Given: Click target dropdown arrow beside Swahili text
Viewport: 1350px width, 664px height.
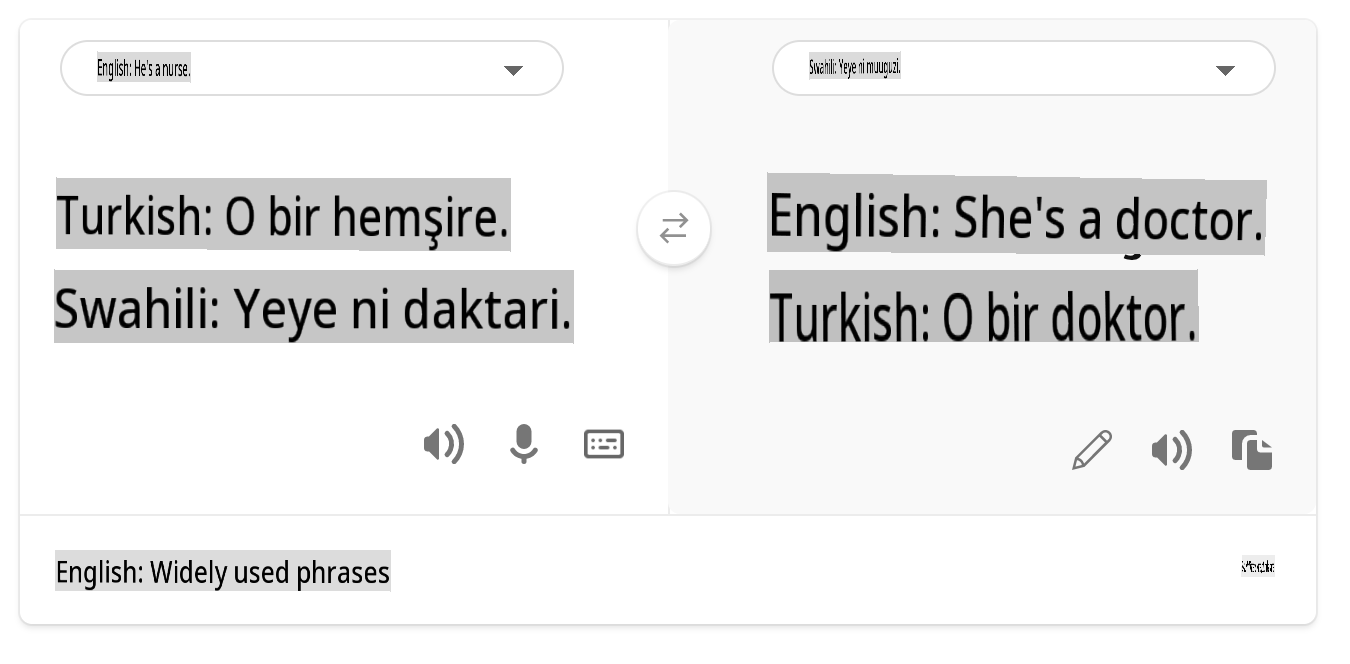Looking at the screenshot, I should coord(1225,70).
